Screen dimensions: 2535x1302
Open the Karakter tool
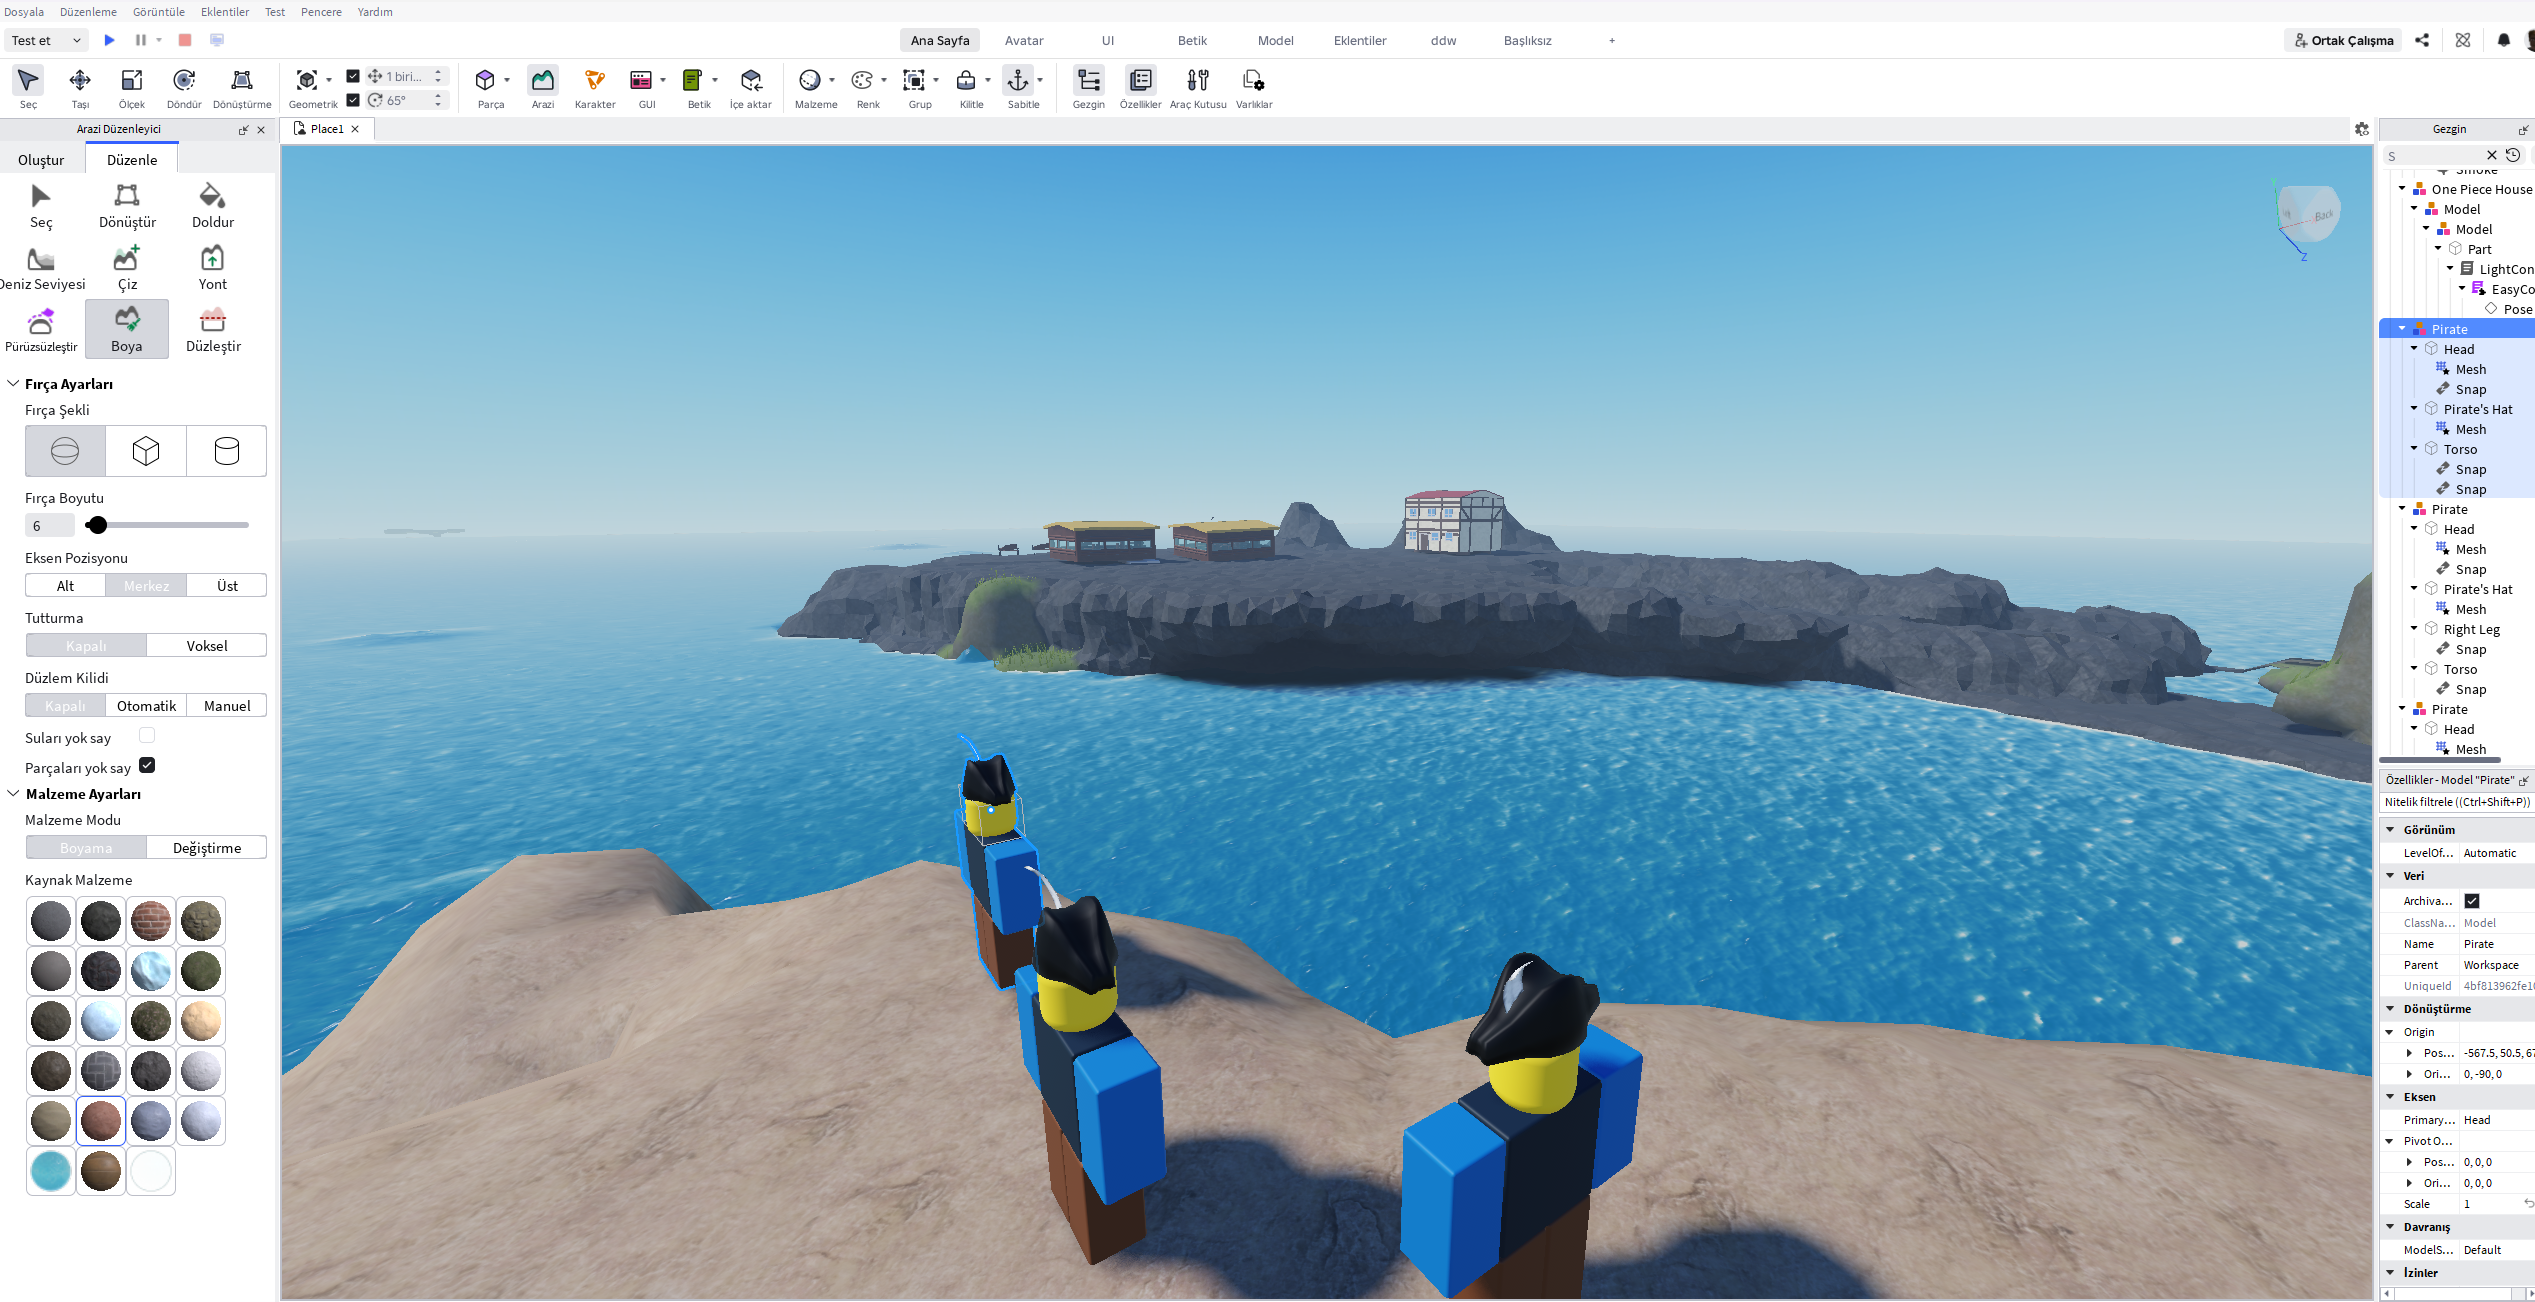click(595, 87)
